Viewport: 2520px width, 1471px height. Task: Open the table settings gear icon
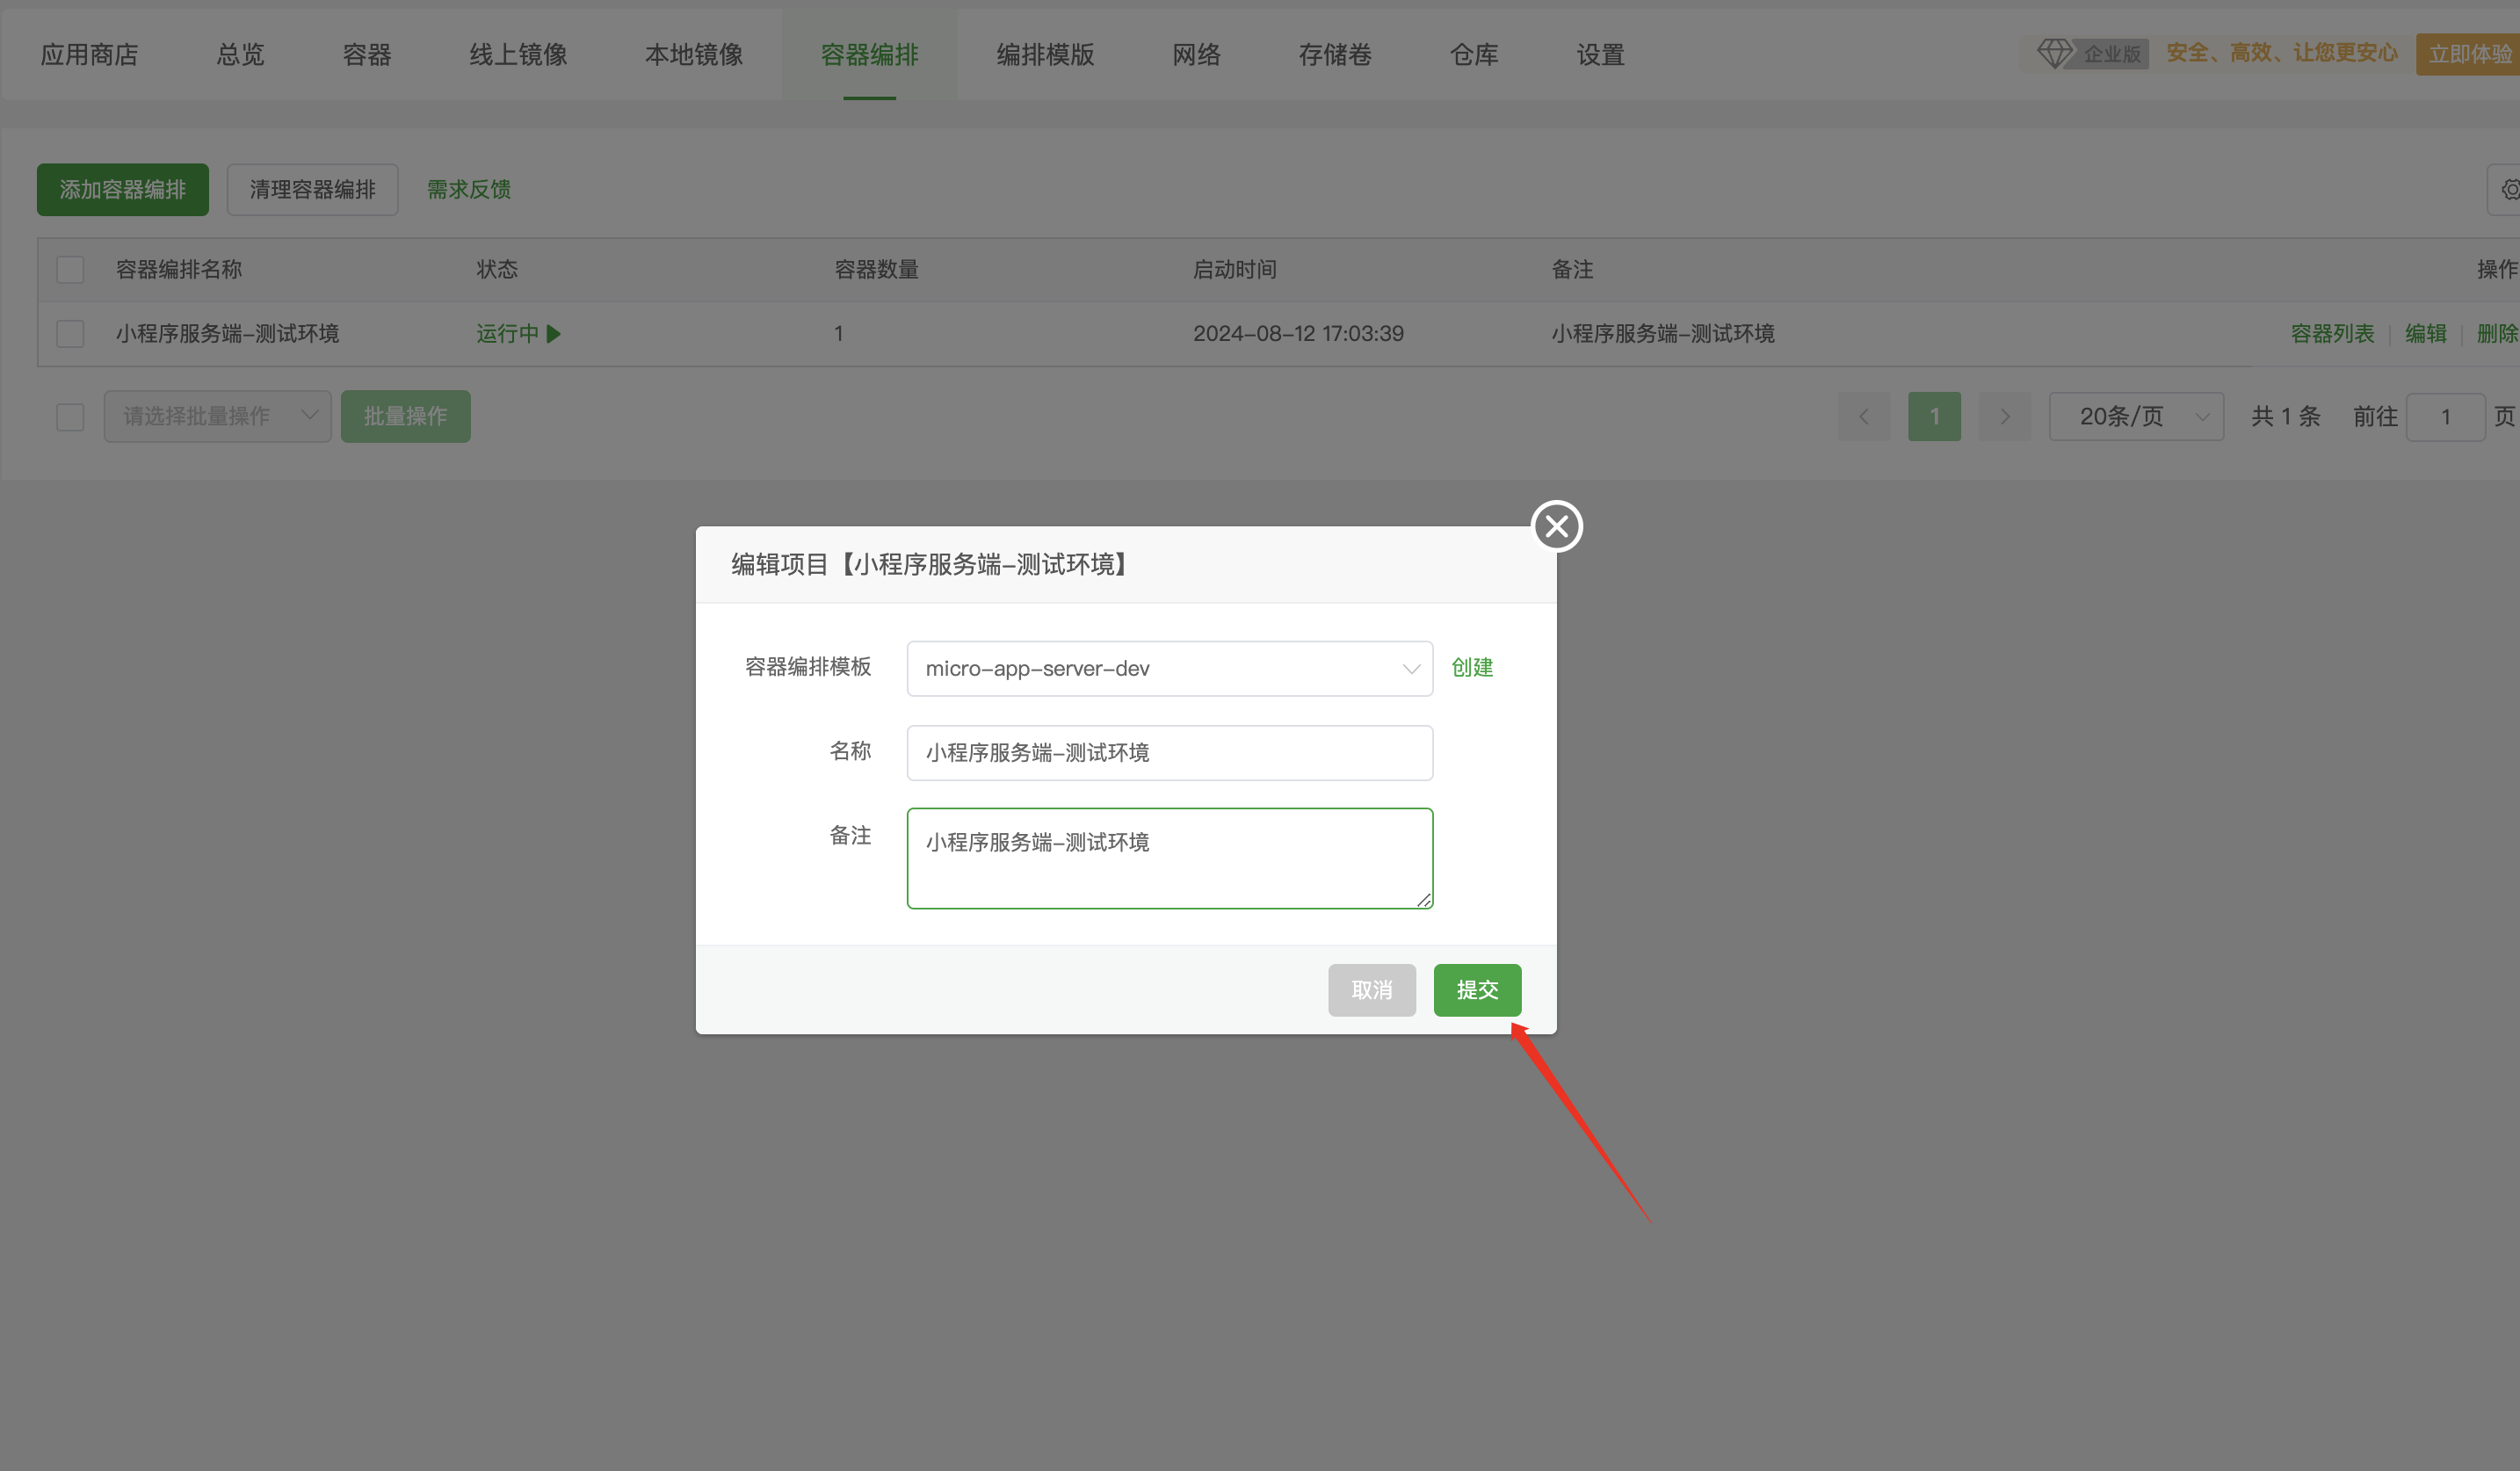(2510, 190)
